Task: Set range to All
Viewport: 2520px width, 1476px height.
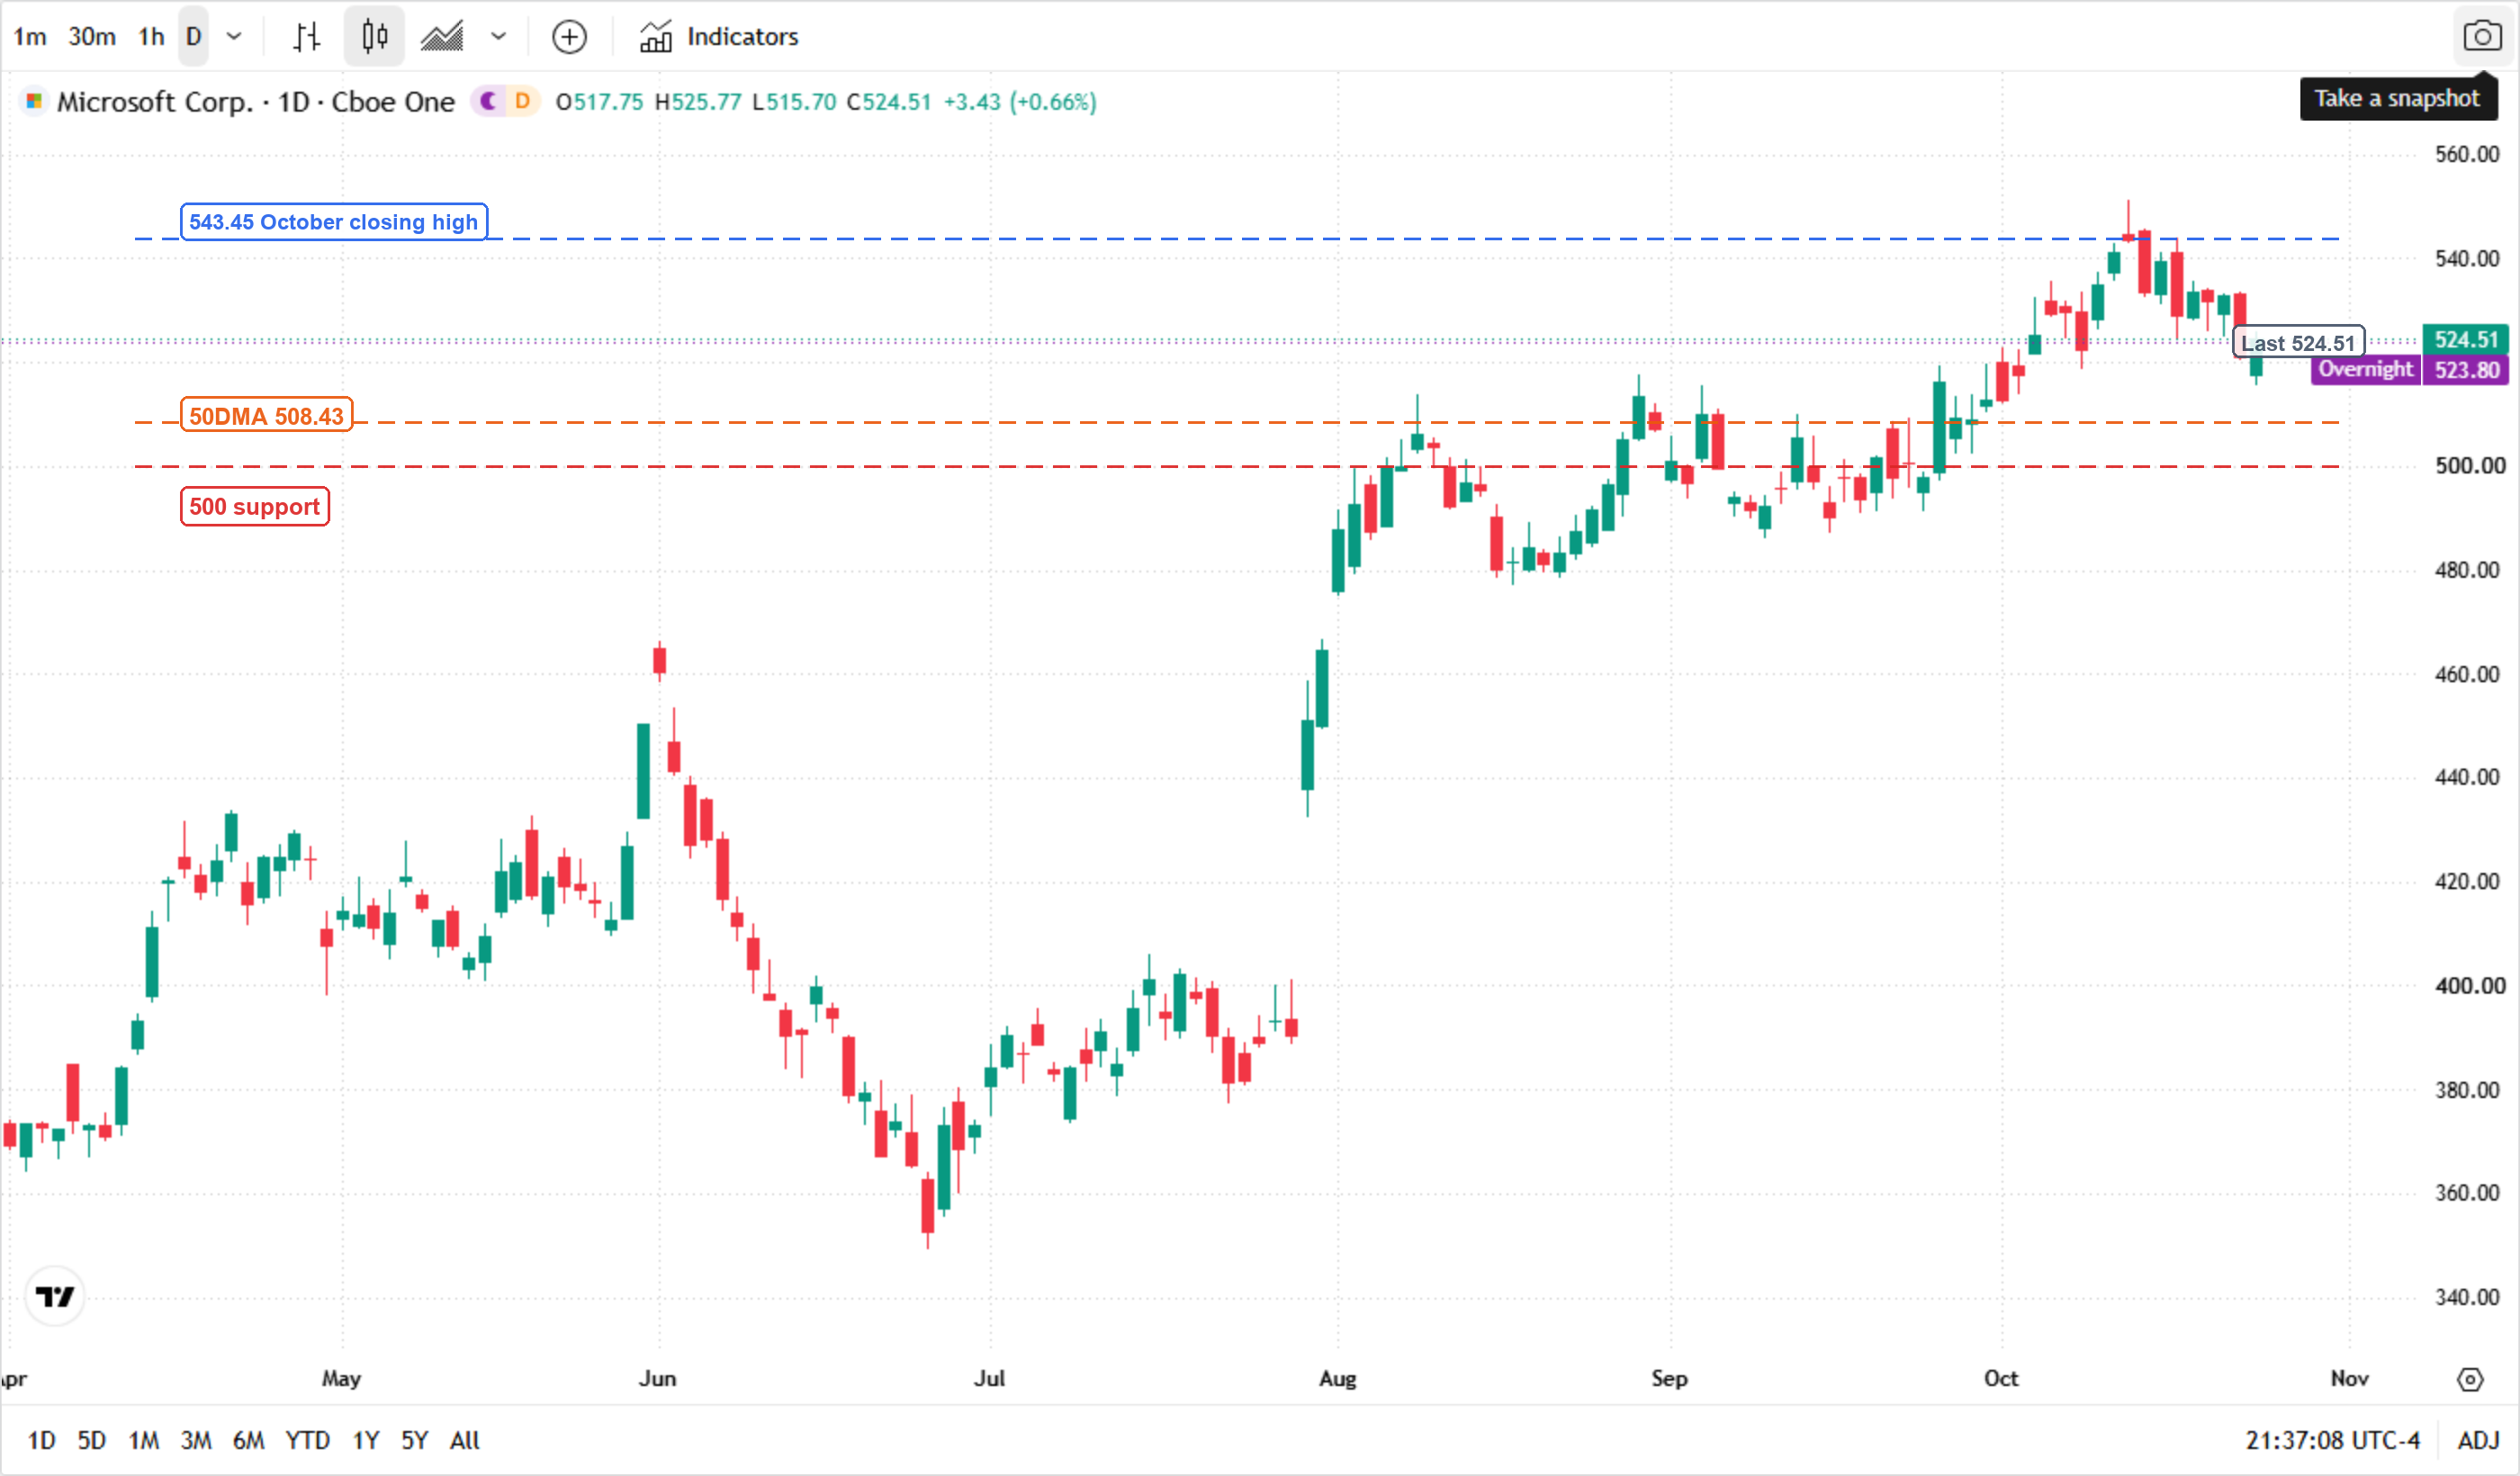Action: (x=465, y=1441)
